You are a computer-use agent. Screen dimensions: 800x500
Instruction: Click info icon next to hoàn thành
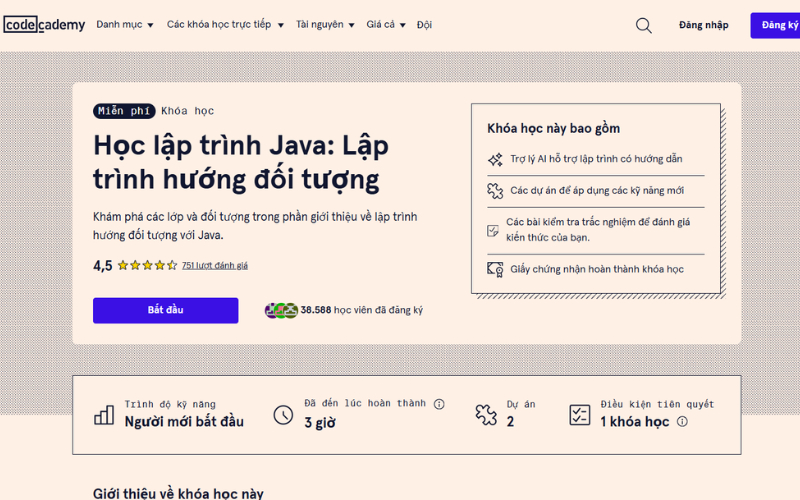pos(439,404)
